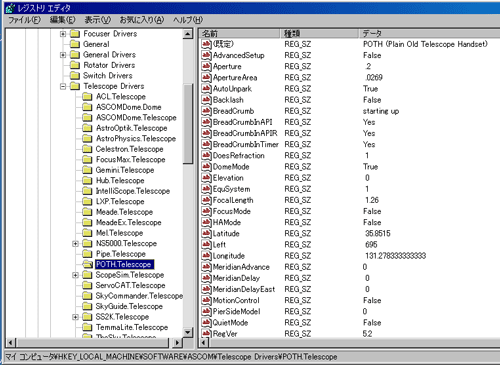Click the RegVer string value icon
Image resolution: width=500 pixels, height=365 pixels.
pos(206,334)
